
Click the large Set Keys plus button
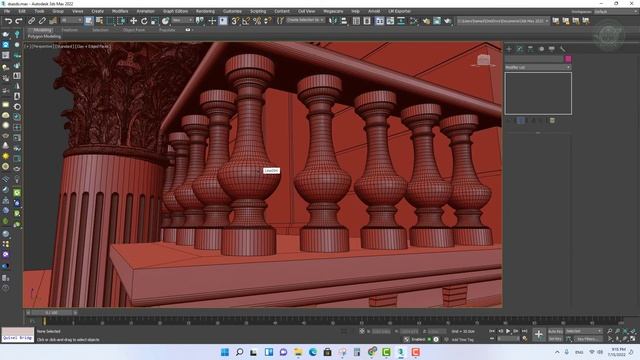pyautogui.click(x=538, y=335)
